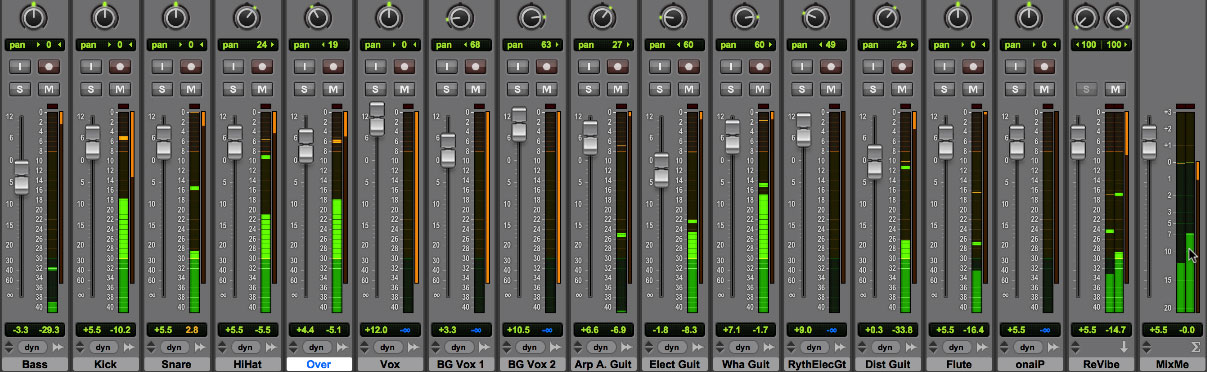Open the dyn selector on Over

(x=318, y=346)
